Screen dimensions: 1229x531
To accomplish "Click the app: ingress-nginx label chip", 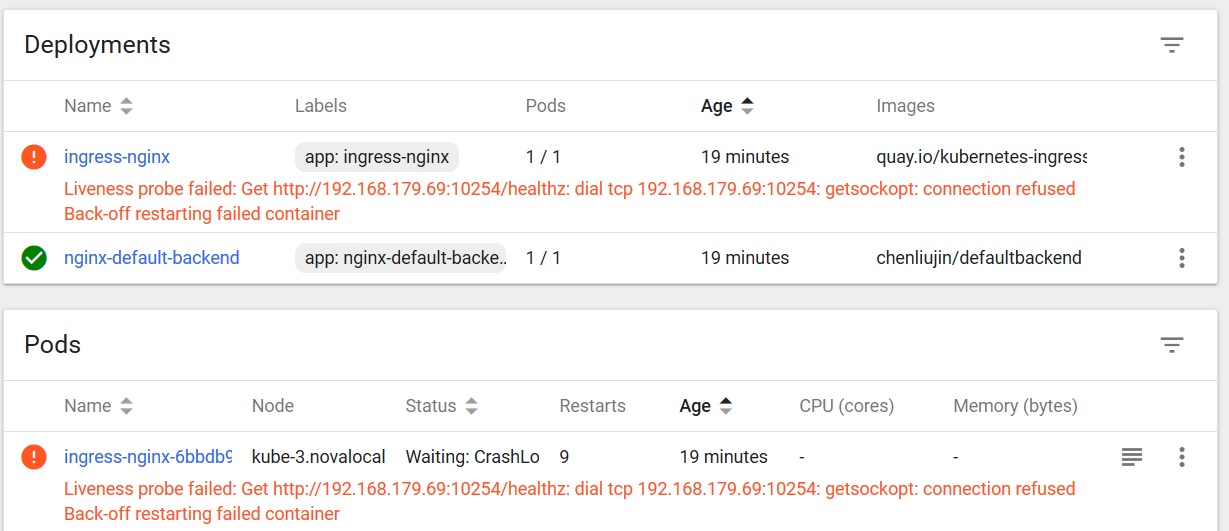I will point(377,157).
